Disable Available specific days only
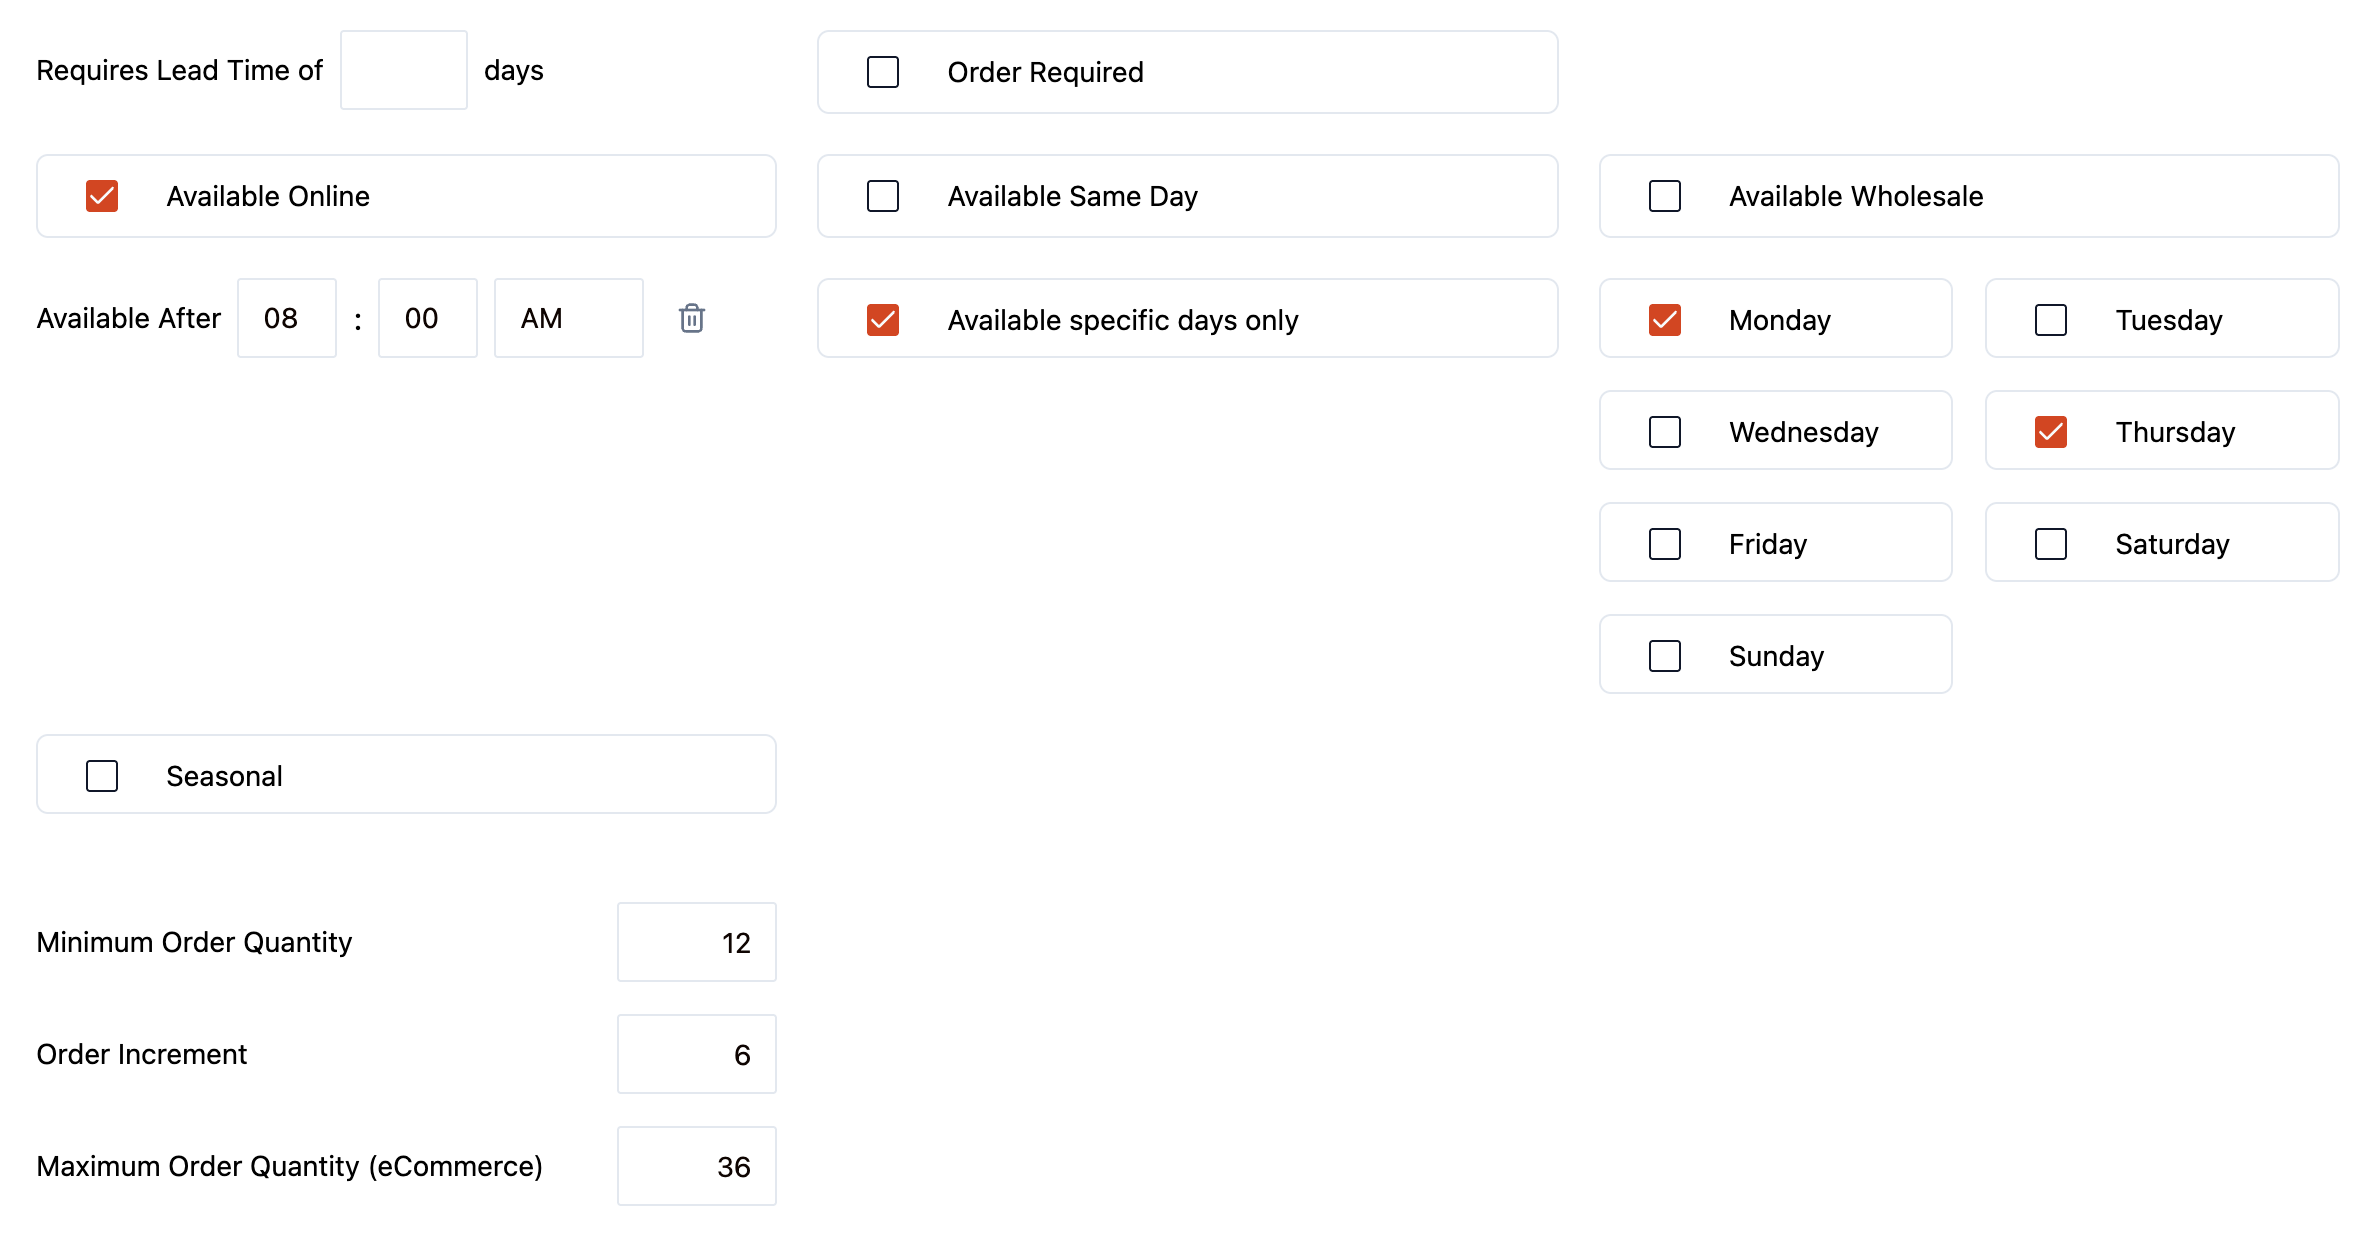This screenshot has height=1244, width=2368. click(882, 320)
